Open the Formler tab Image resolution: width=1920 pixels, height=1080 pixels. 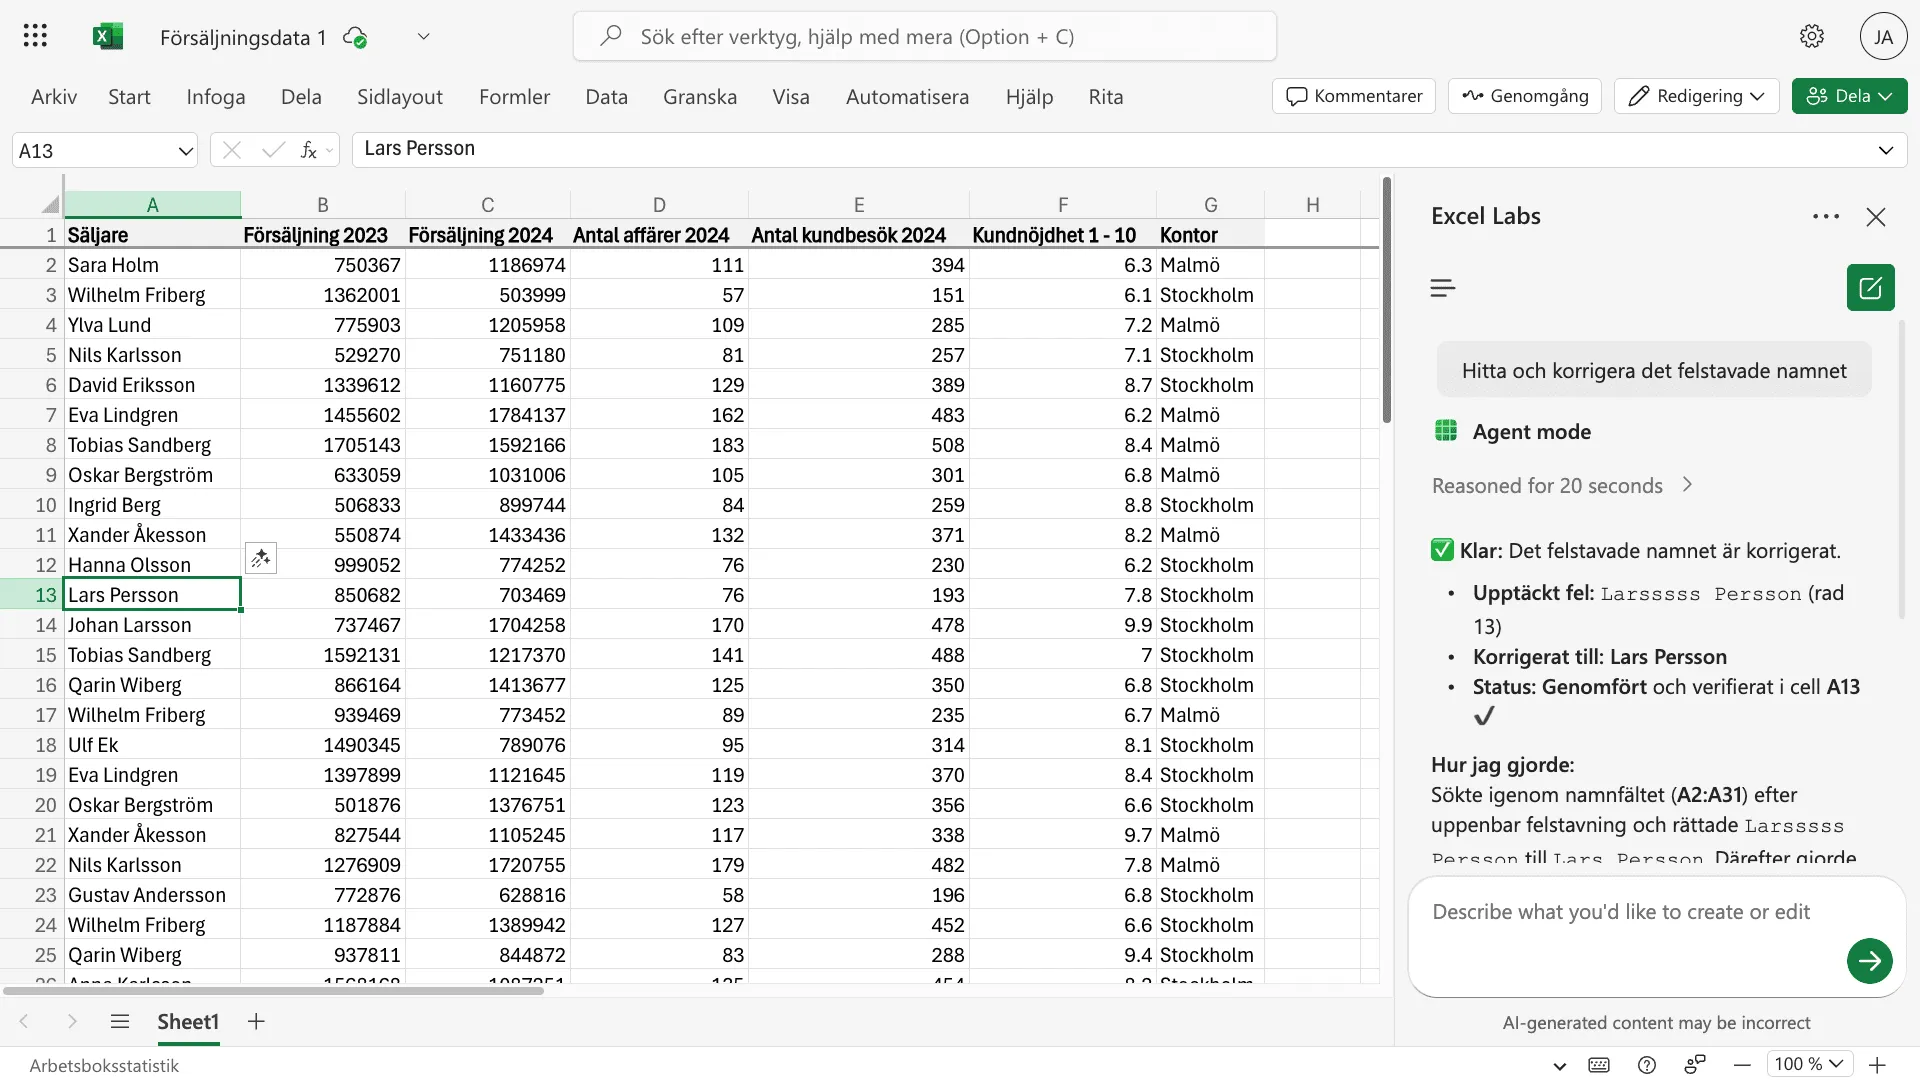pos(514,97)
